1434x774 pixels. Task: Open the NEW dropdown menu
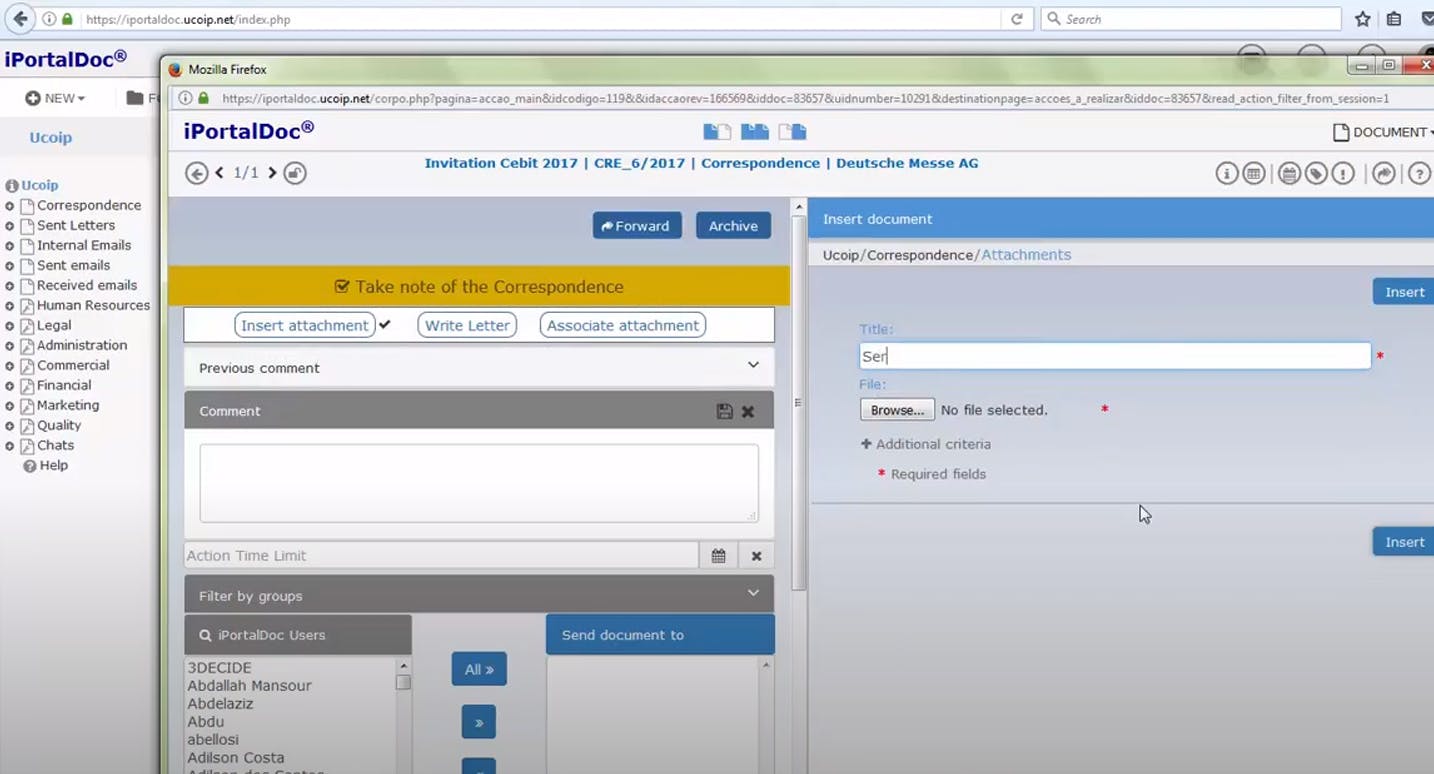tap(55, 98)
